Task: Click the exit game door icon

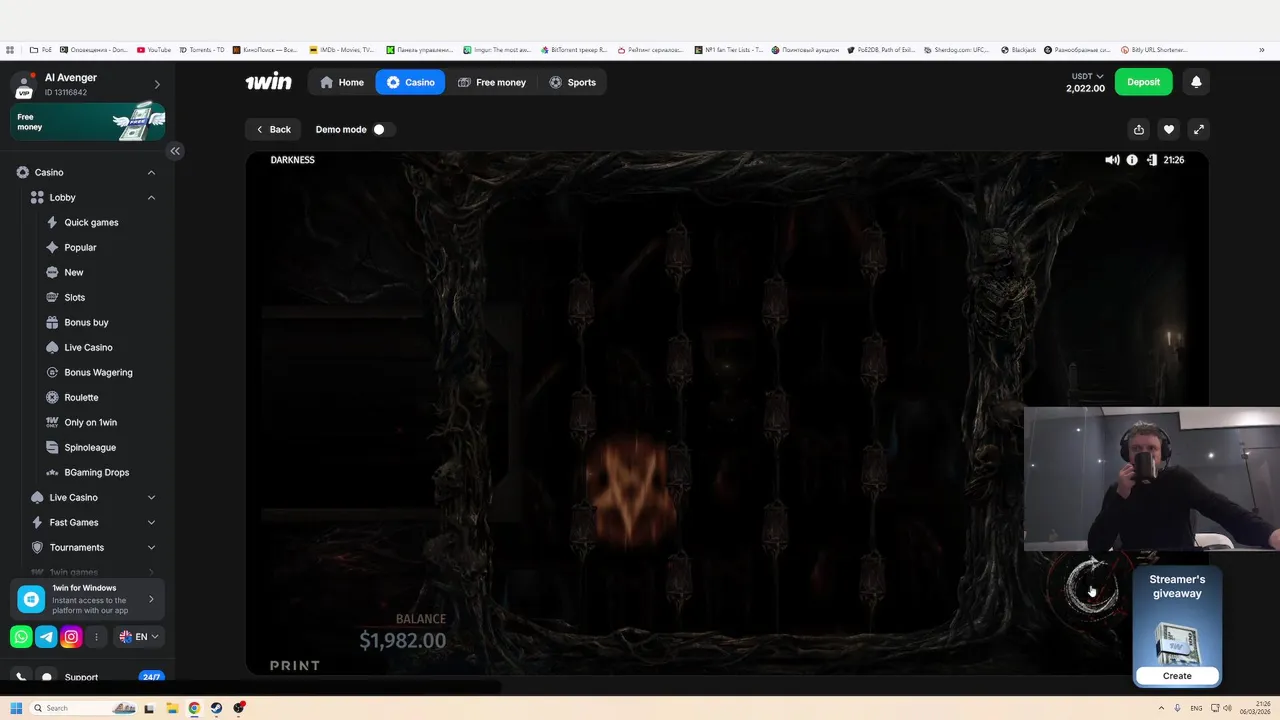Action: 1152,160
